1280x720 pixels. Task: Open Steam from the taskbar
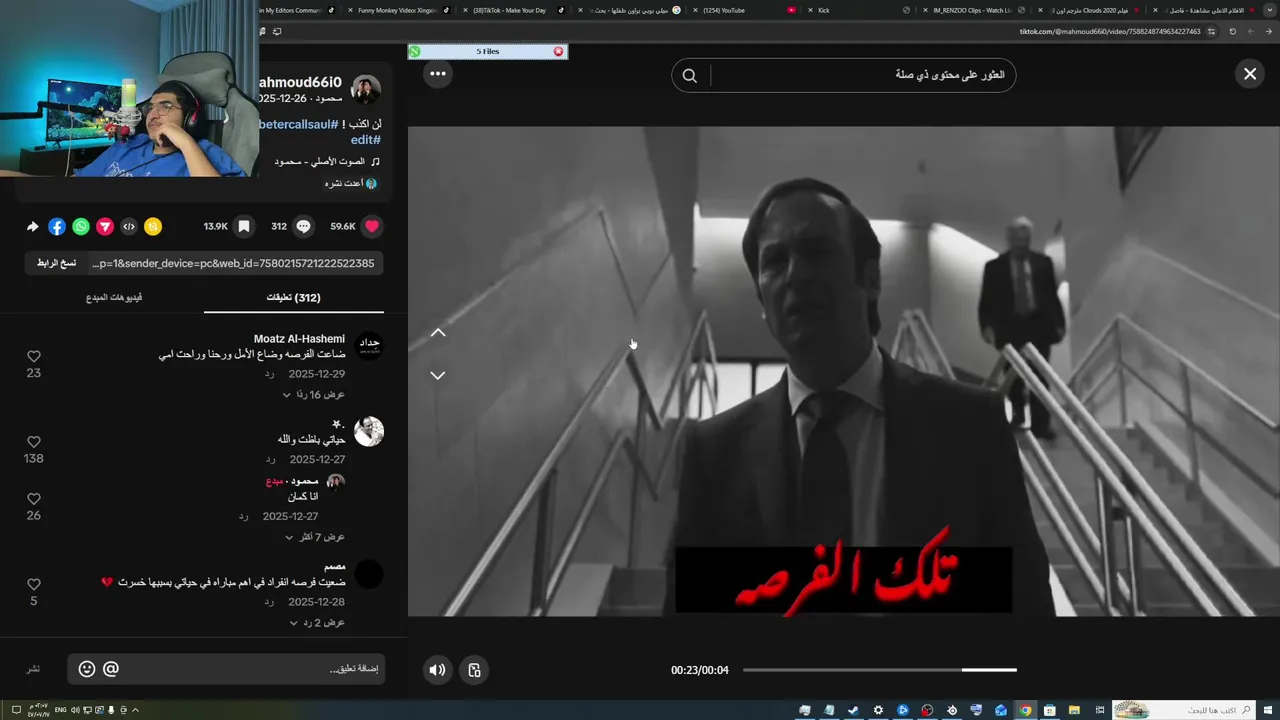click(x=853, y=710)
